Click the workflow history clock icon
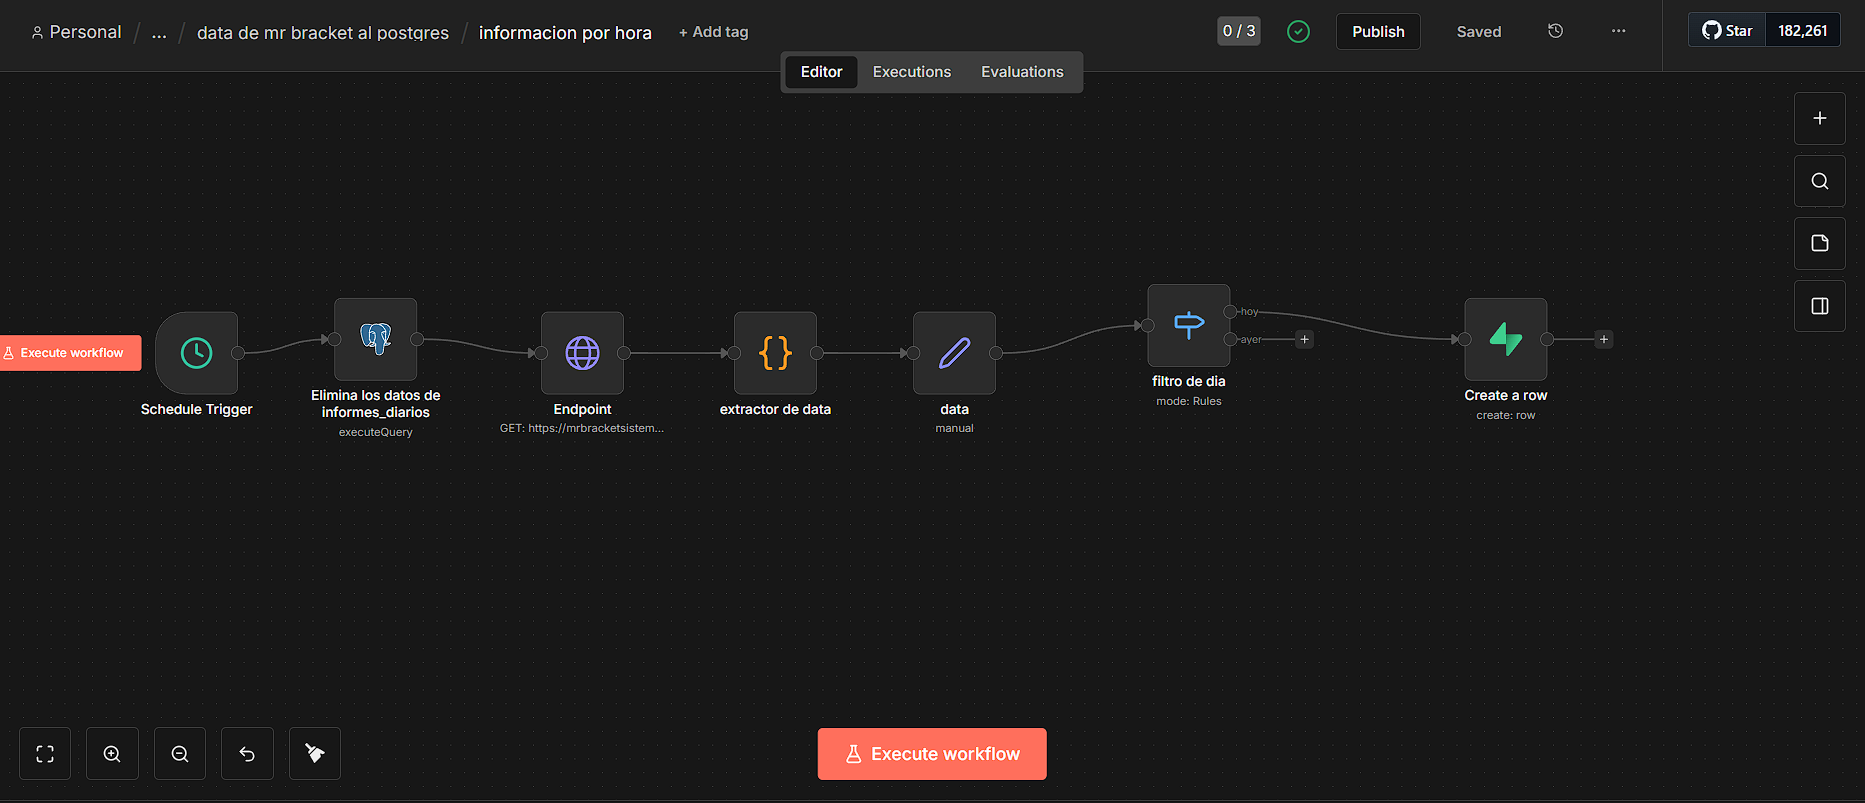The width and height of the screenshot is (1865, 803). [1555, 31]
